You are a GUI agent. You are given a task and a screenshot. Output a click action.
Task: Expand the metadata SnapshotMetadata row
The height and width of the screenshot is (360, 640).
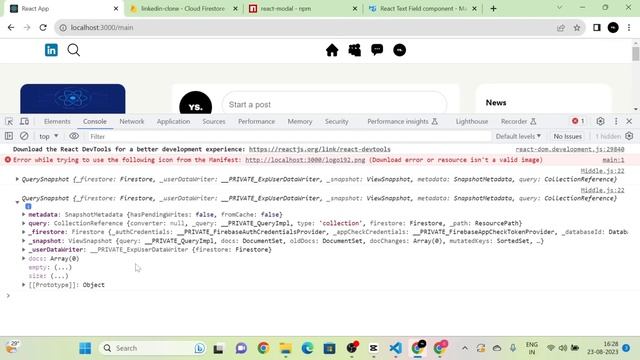(24, 214)
